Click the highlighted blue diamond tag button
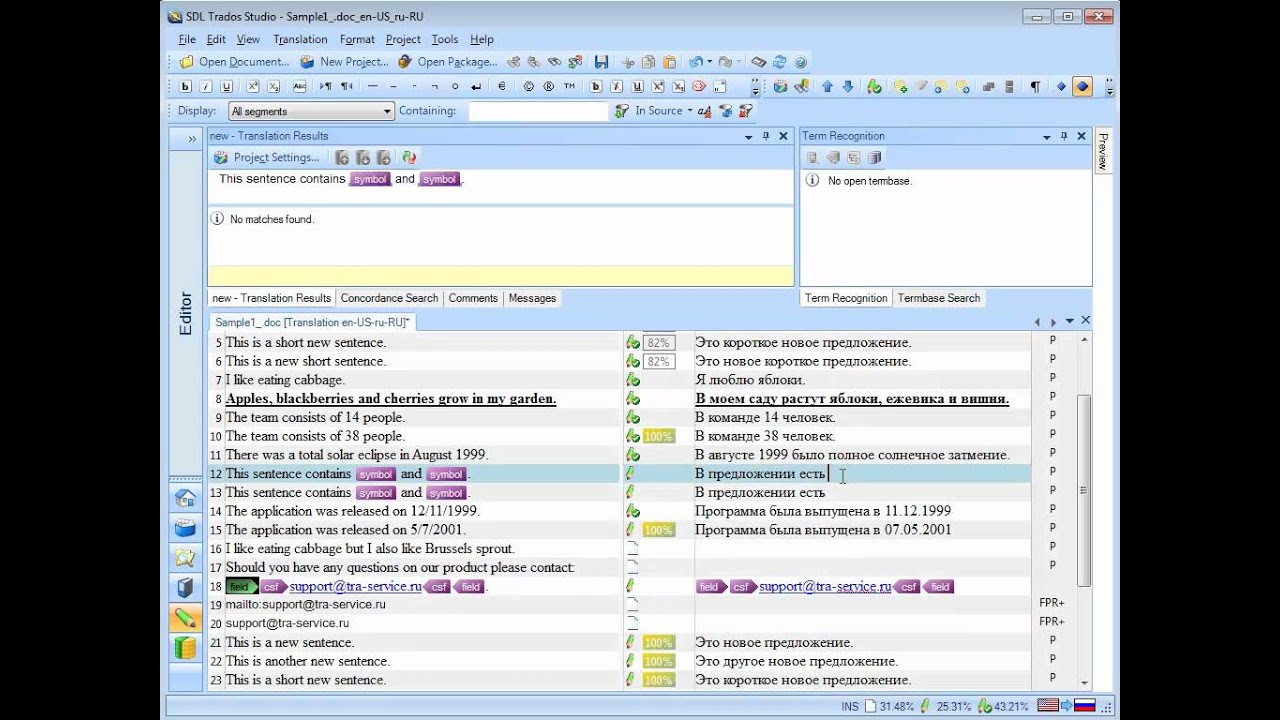 pos(1082,87)
